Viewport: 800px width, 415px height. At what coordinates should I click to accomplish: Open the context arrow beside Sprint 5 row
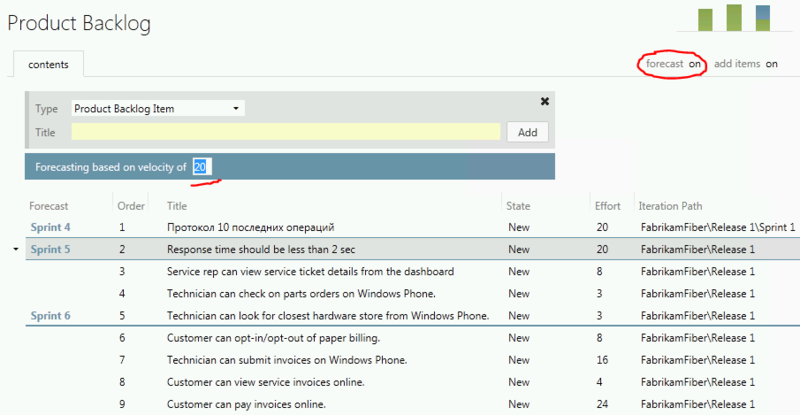[x=16, y=249]
